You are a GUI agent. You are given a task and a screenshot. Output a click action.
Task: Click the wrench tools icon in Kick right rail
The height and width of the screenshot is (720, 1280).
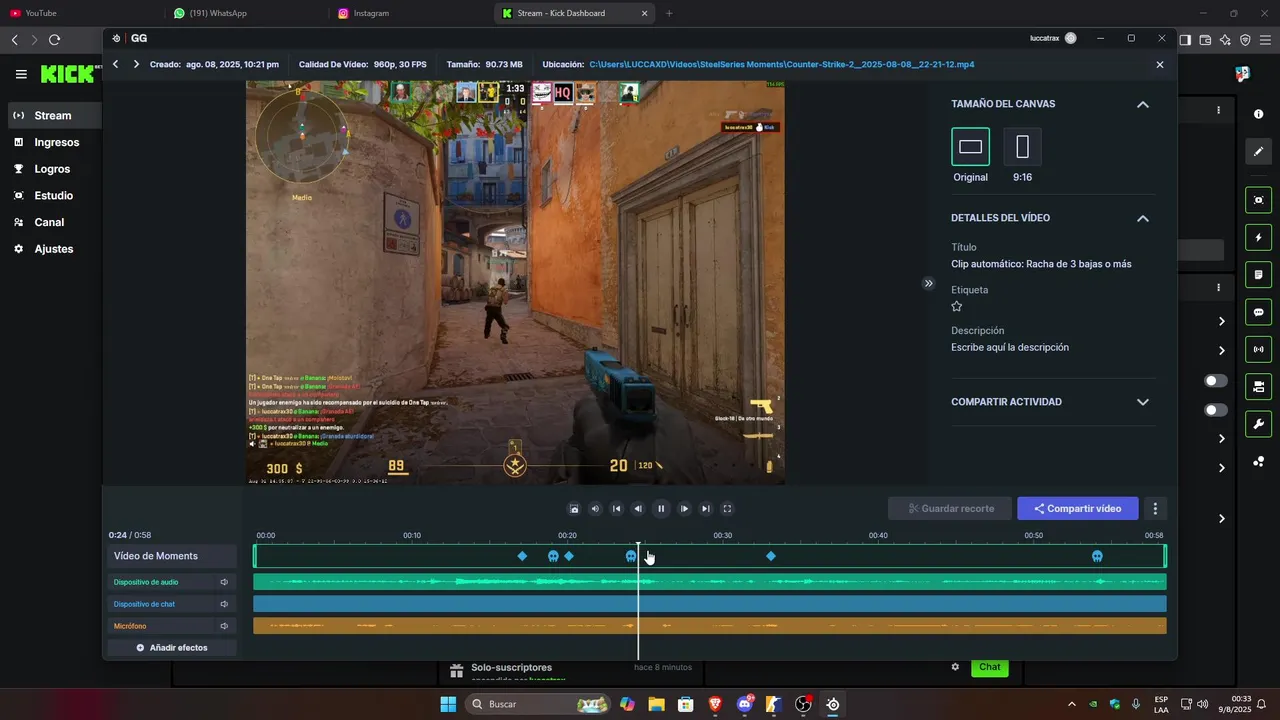(1258, 424)
